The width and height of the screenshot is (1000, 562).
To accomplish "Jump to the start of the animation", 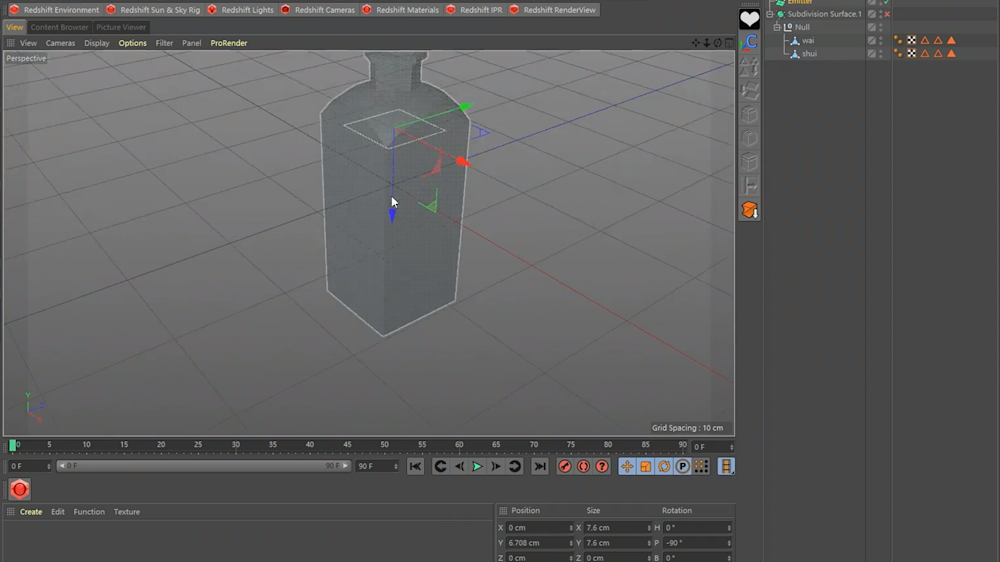I will (x=415, y=466).
